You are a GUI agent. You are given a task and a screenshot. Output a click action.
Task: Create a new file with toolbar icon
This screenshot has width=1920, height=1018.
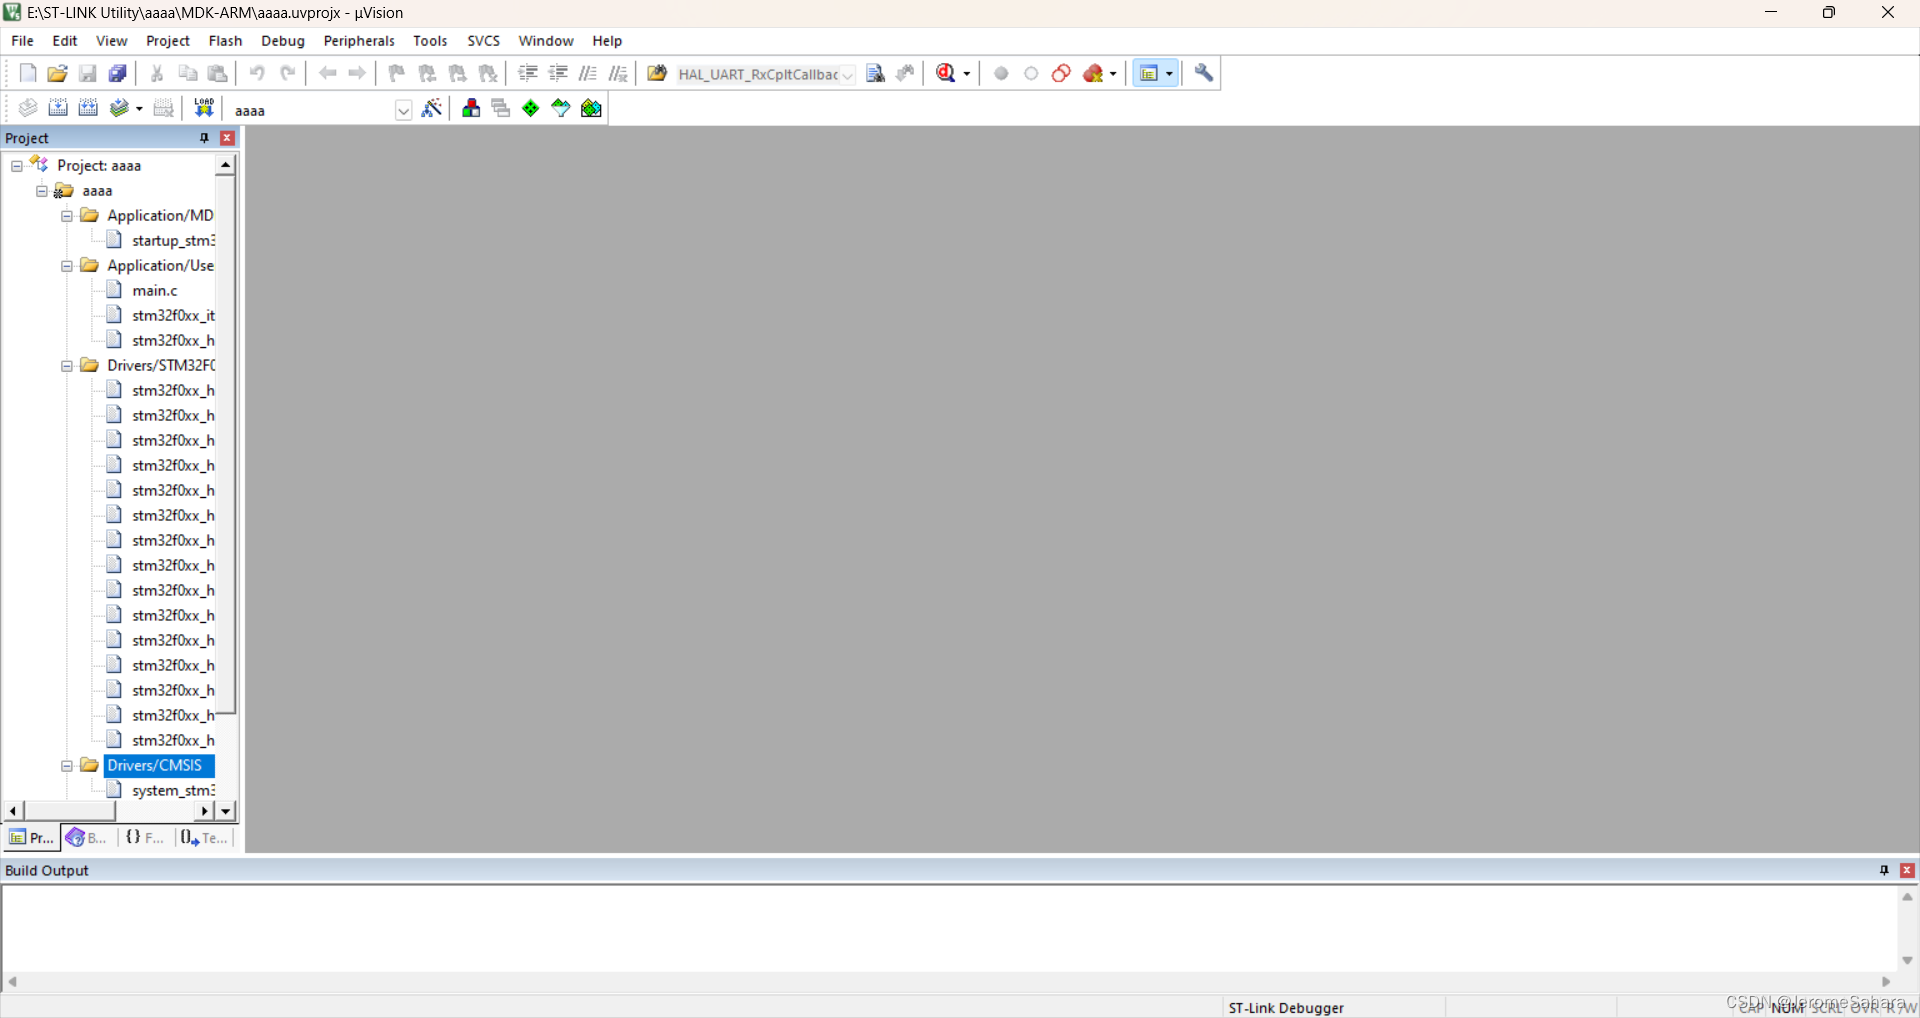coord(28,73)
